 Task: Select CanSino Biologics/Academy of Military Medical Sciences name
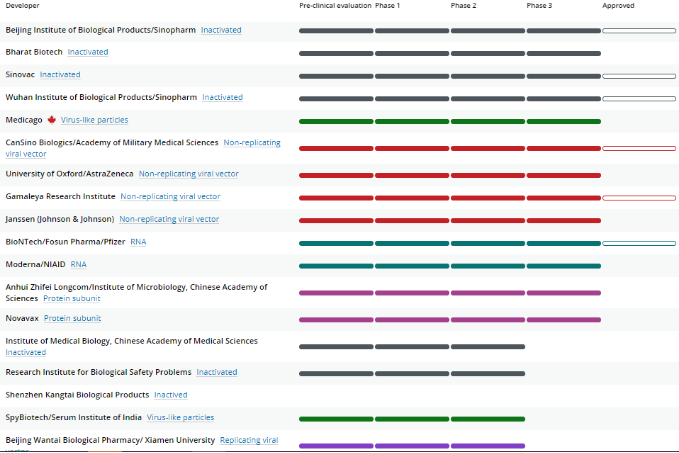pyautogui.click(x=112, y=142)
